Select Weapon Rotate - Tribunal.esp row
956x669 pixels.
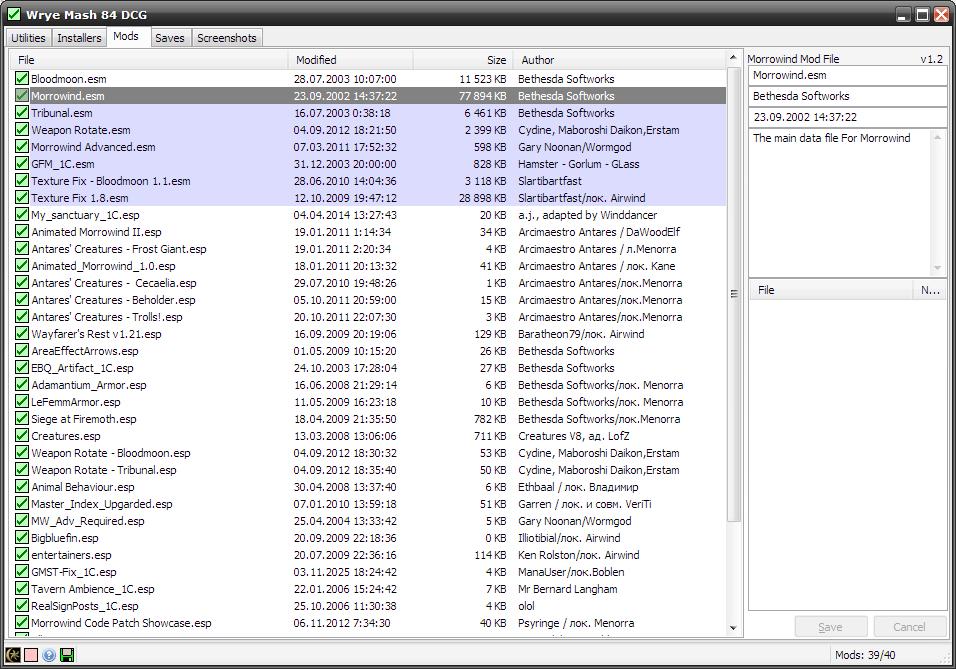[x=370, y=470]
